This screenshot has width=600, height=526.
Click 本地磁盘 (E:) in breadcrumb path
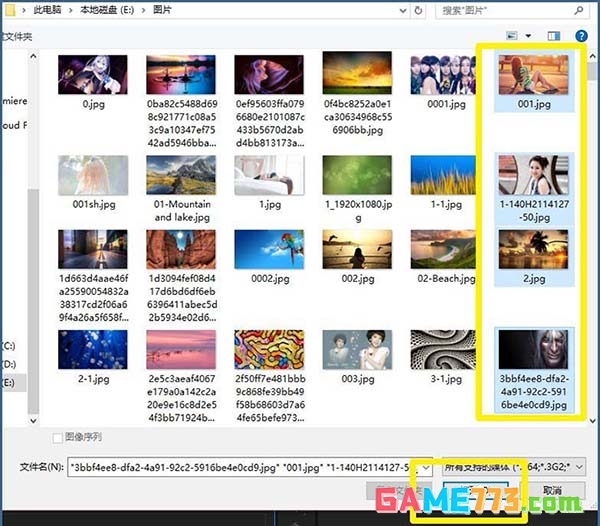click(x=107, y=10)
